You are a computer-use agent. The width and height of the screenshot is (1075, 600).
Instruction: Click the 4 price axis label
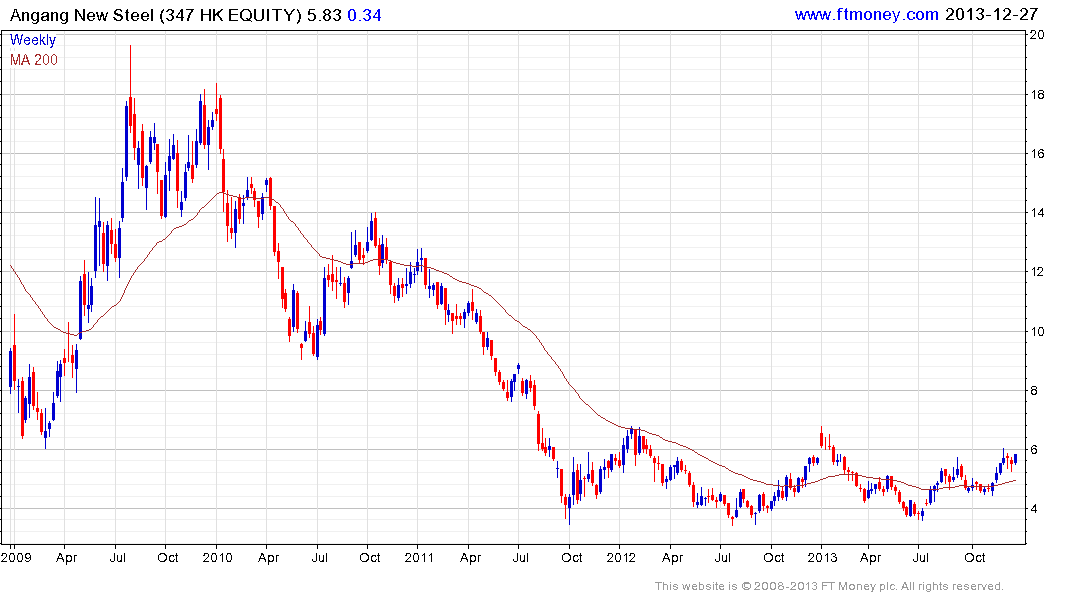click(x=1034, y=509)
